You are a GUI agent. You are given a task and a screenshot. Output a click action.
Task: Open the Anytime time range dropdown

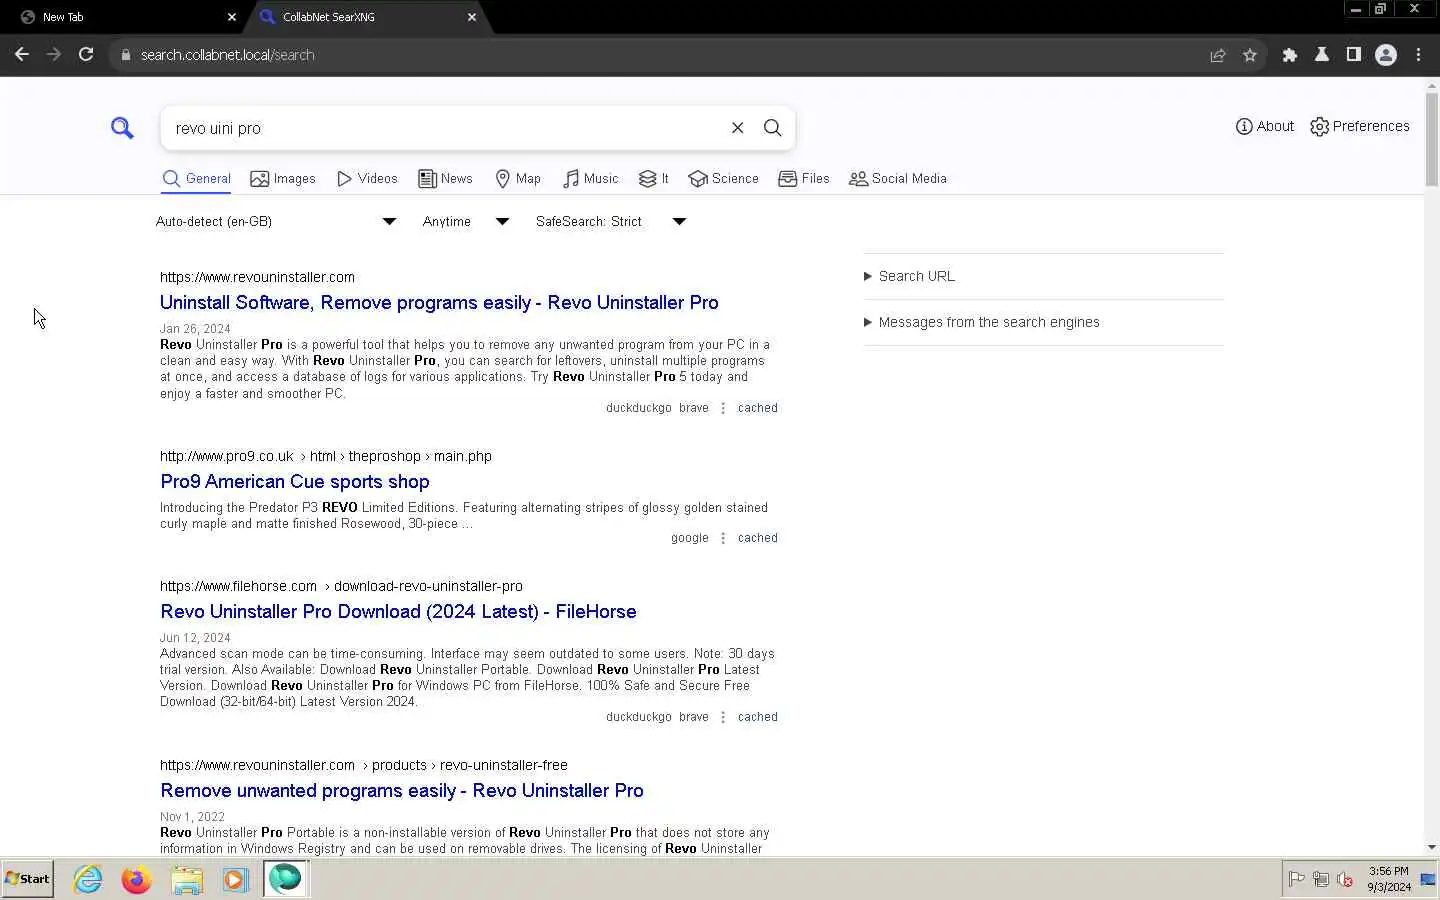click(x=466, y=221)
